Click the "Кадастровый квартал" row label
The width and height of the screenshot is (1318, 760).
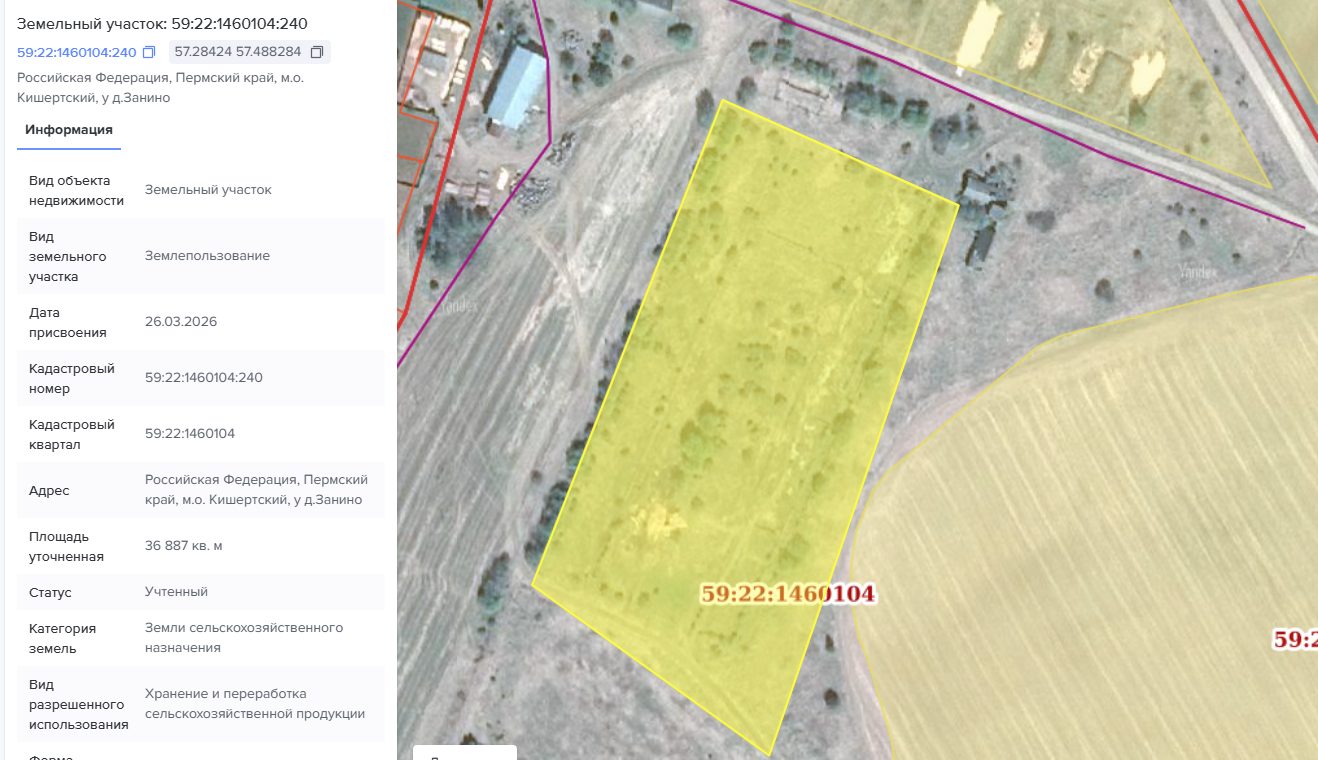(x=72, y=434)
